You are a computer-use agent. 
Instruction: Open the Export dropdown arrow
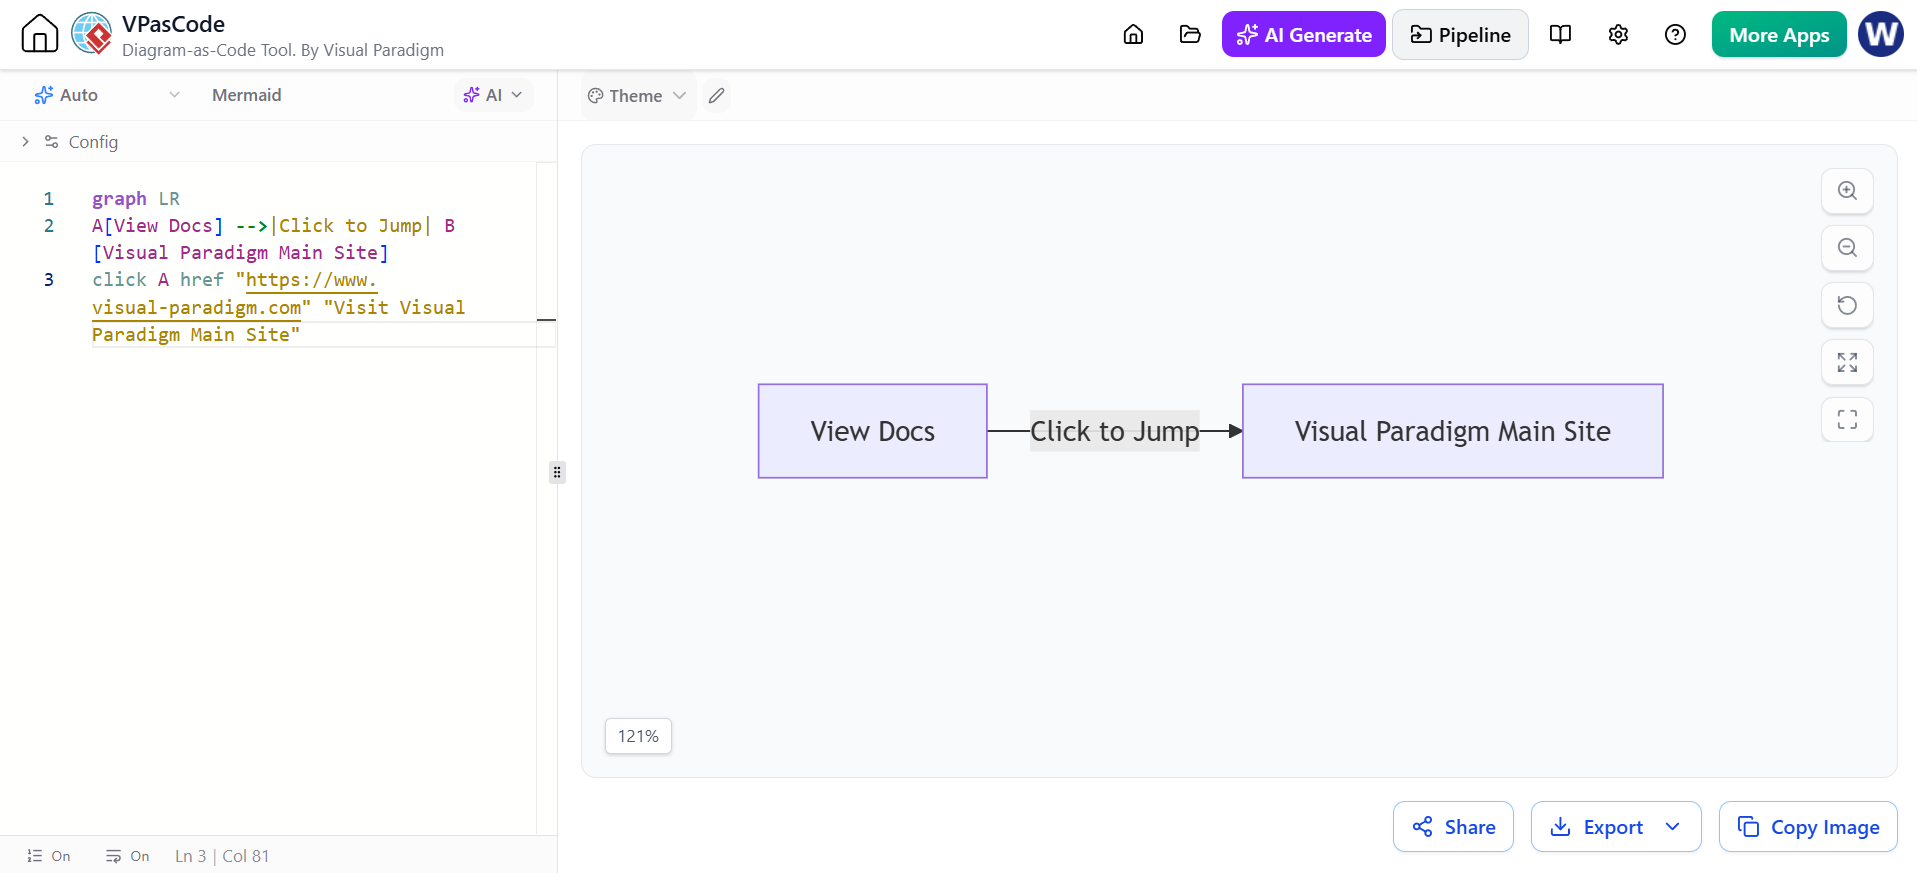[1673, 827]
